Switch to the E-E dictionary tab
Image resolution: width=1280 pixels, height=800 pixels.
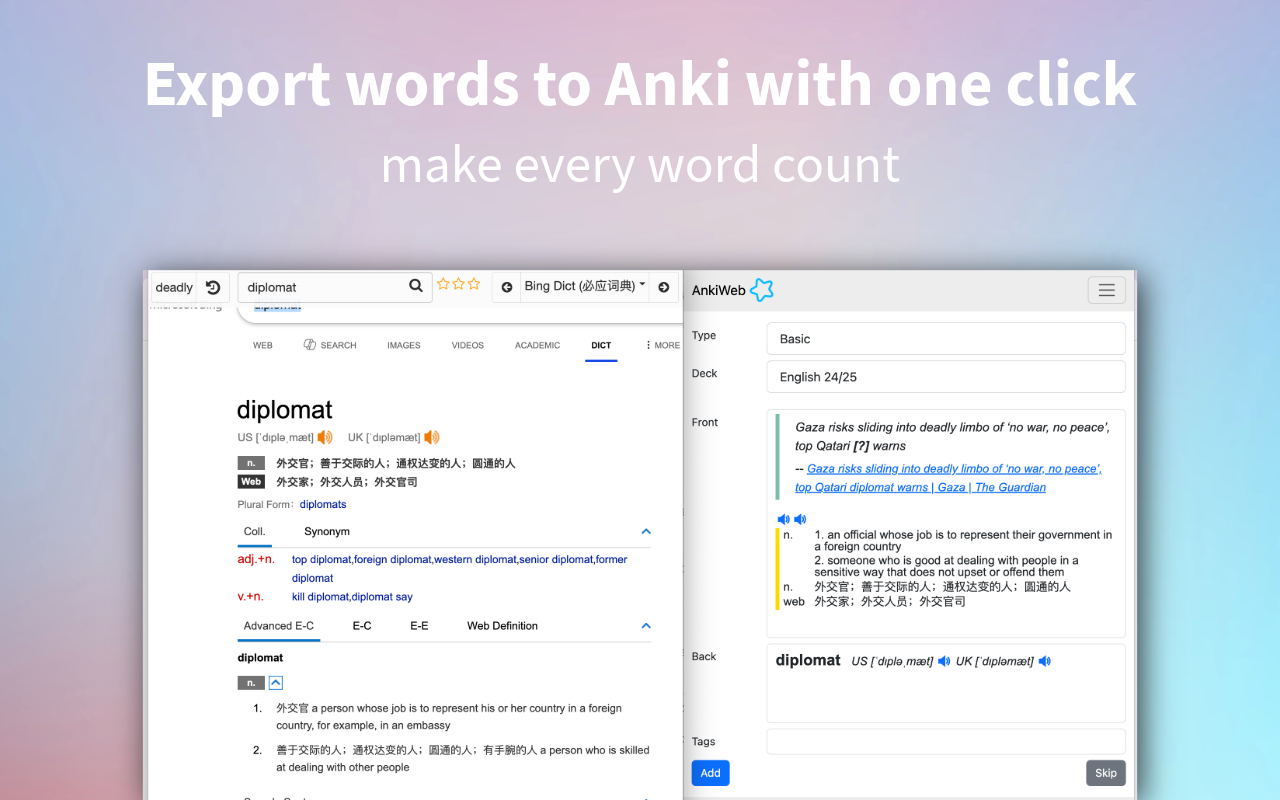click(x=418, y=625)
